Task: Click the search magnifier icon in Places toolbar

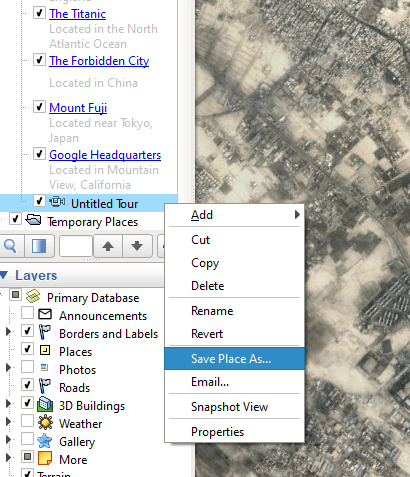Action: point(10,246)
